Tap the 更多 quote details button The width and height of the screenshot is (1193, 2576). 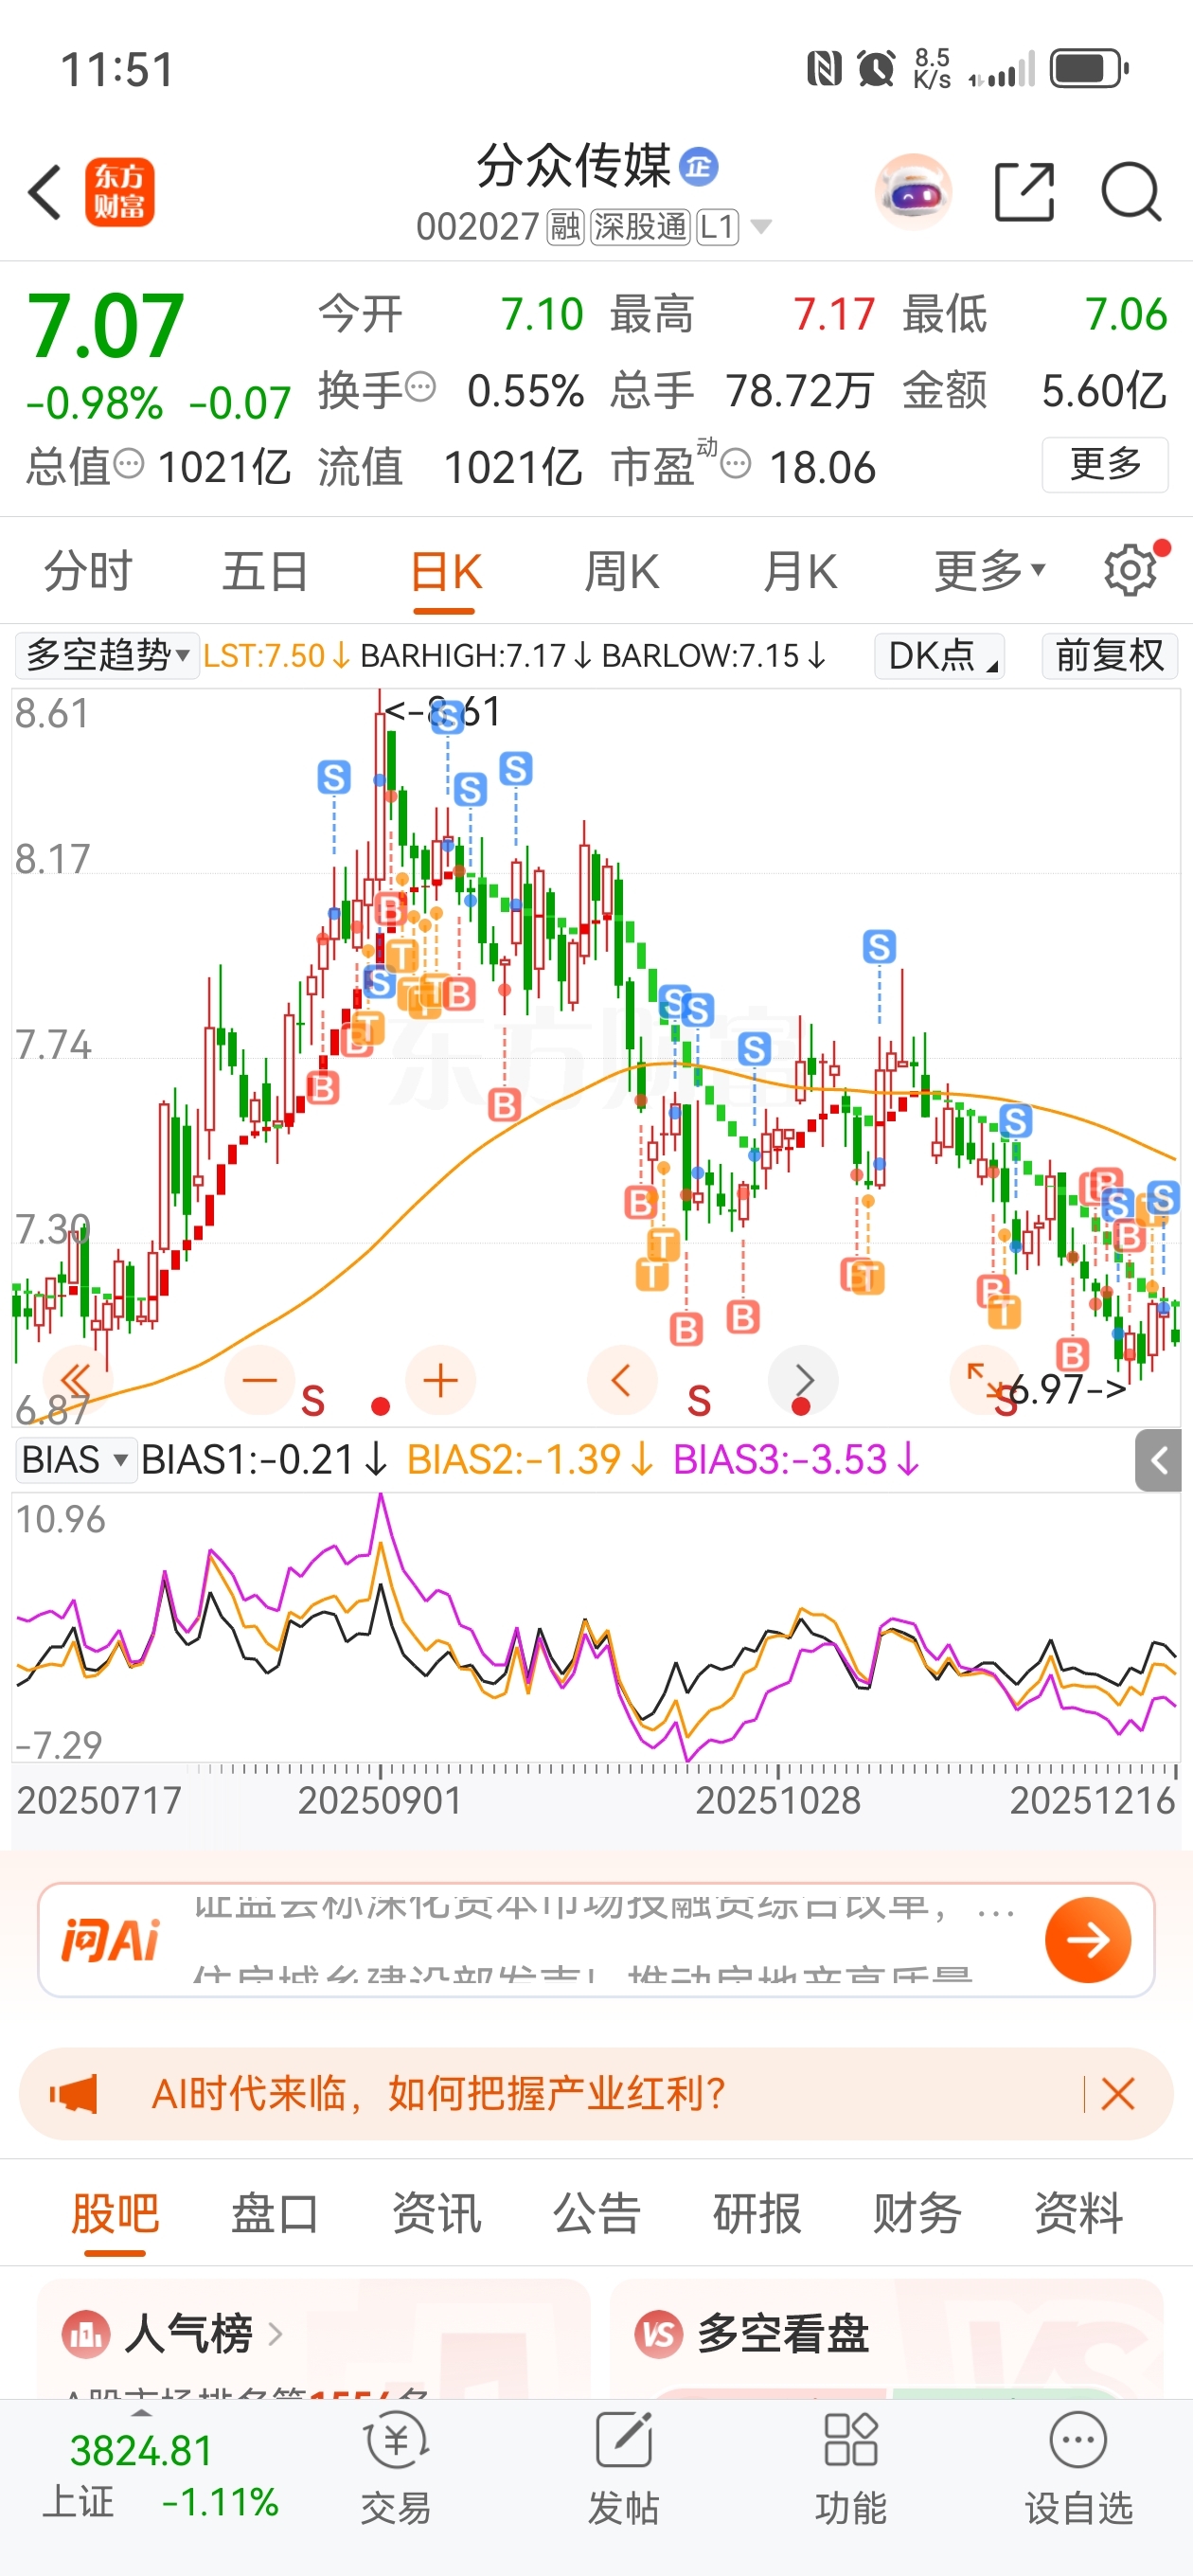(1105, 464)
